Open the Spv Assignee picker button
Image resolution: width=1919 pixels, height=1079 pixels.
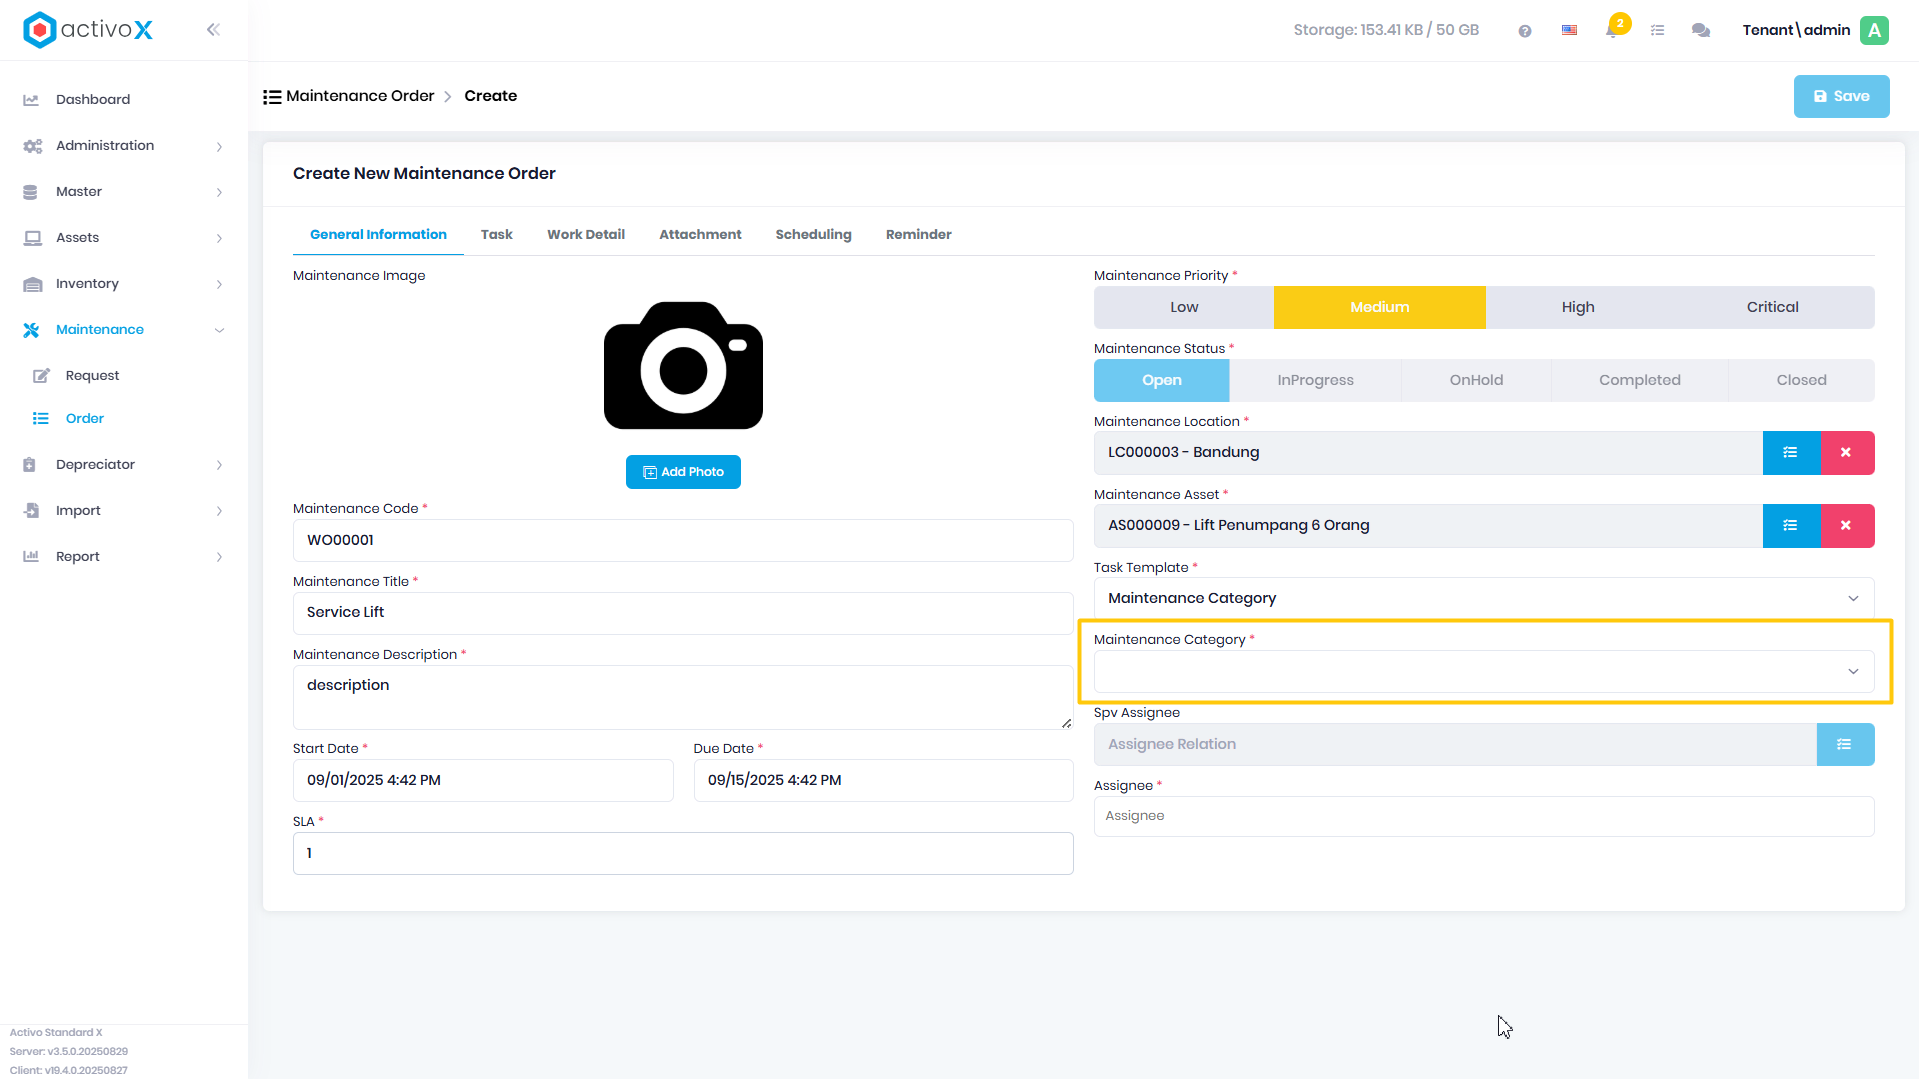click(1845, 745)
